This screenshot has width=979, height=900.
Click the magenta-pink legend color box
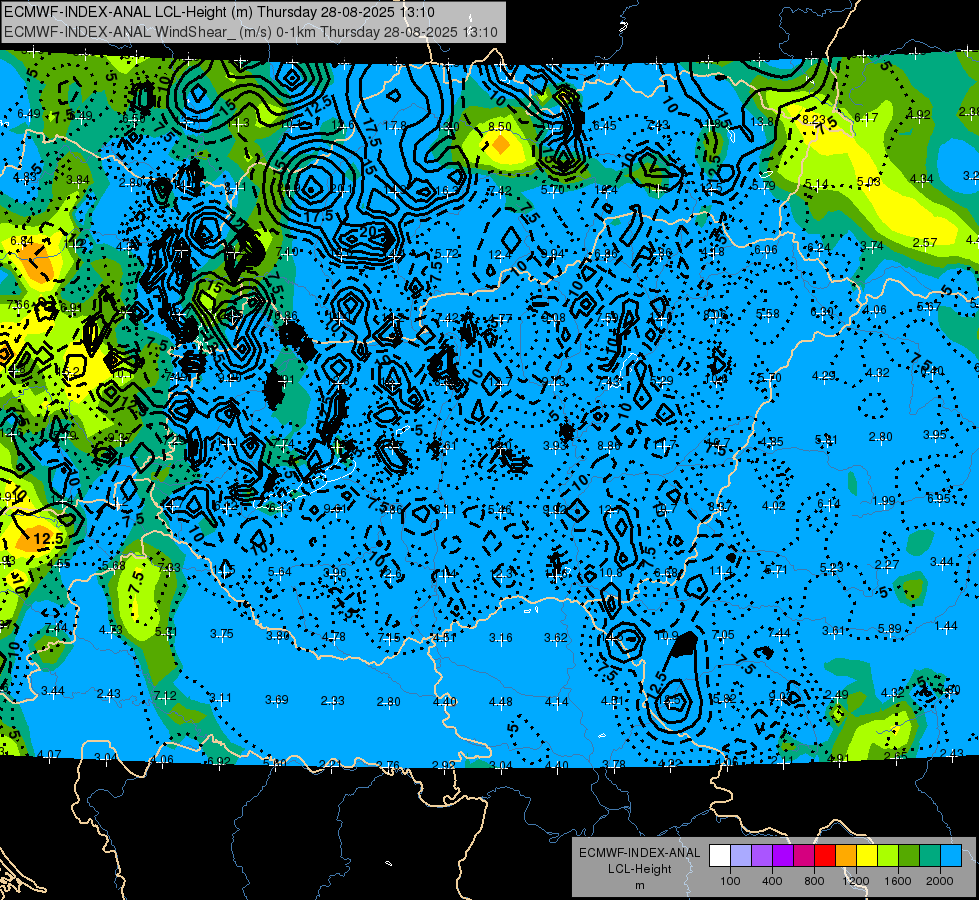[804, 856]
